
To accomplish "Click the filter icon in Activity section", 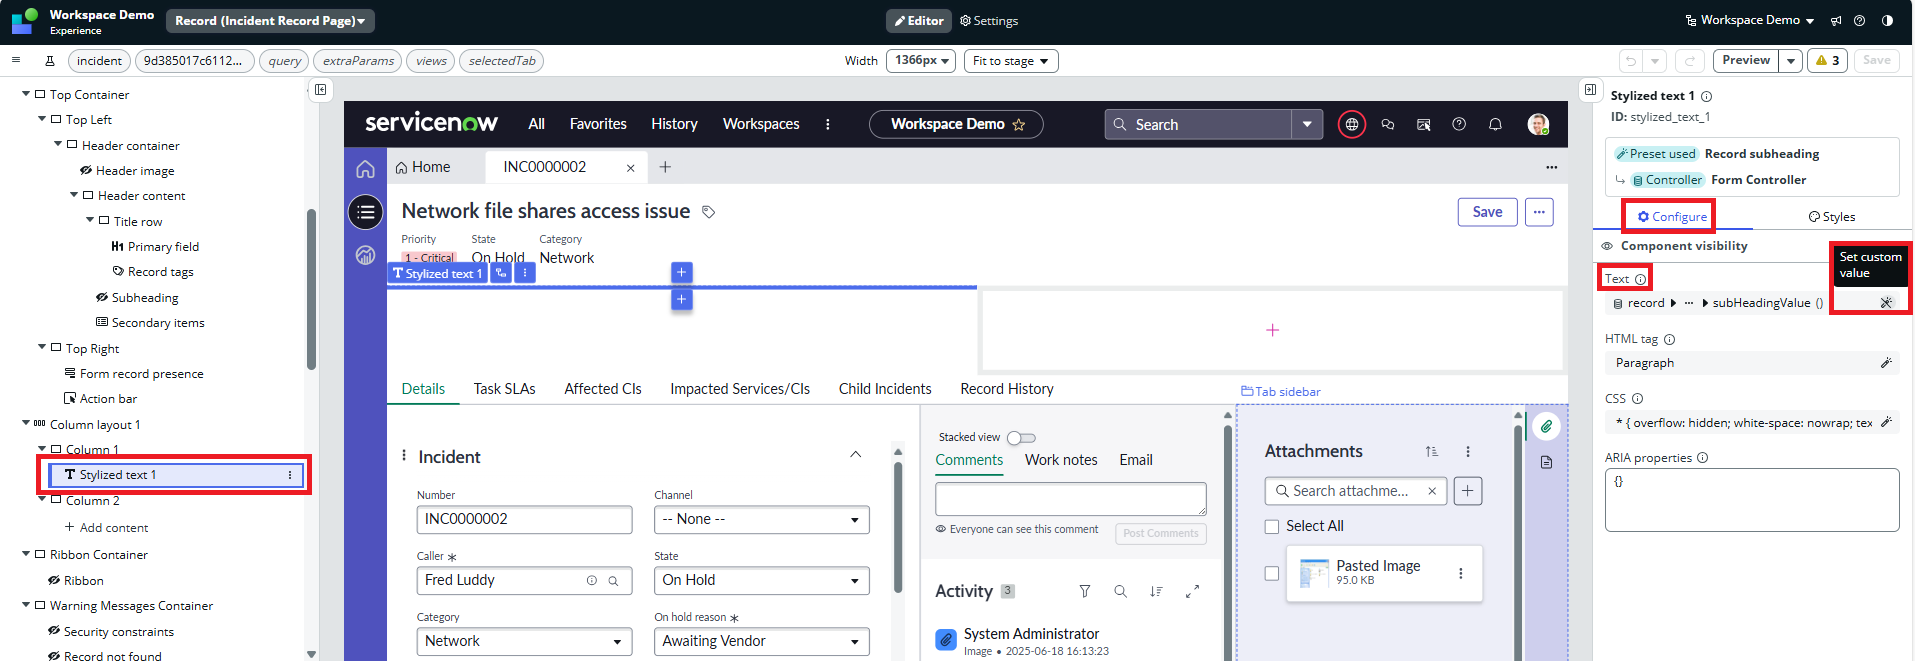I will pyautogui.click(x=1085, y=592).
